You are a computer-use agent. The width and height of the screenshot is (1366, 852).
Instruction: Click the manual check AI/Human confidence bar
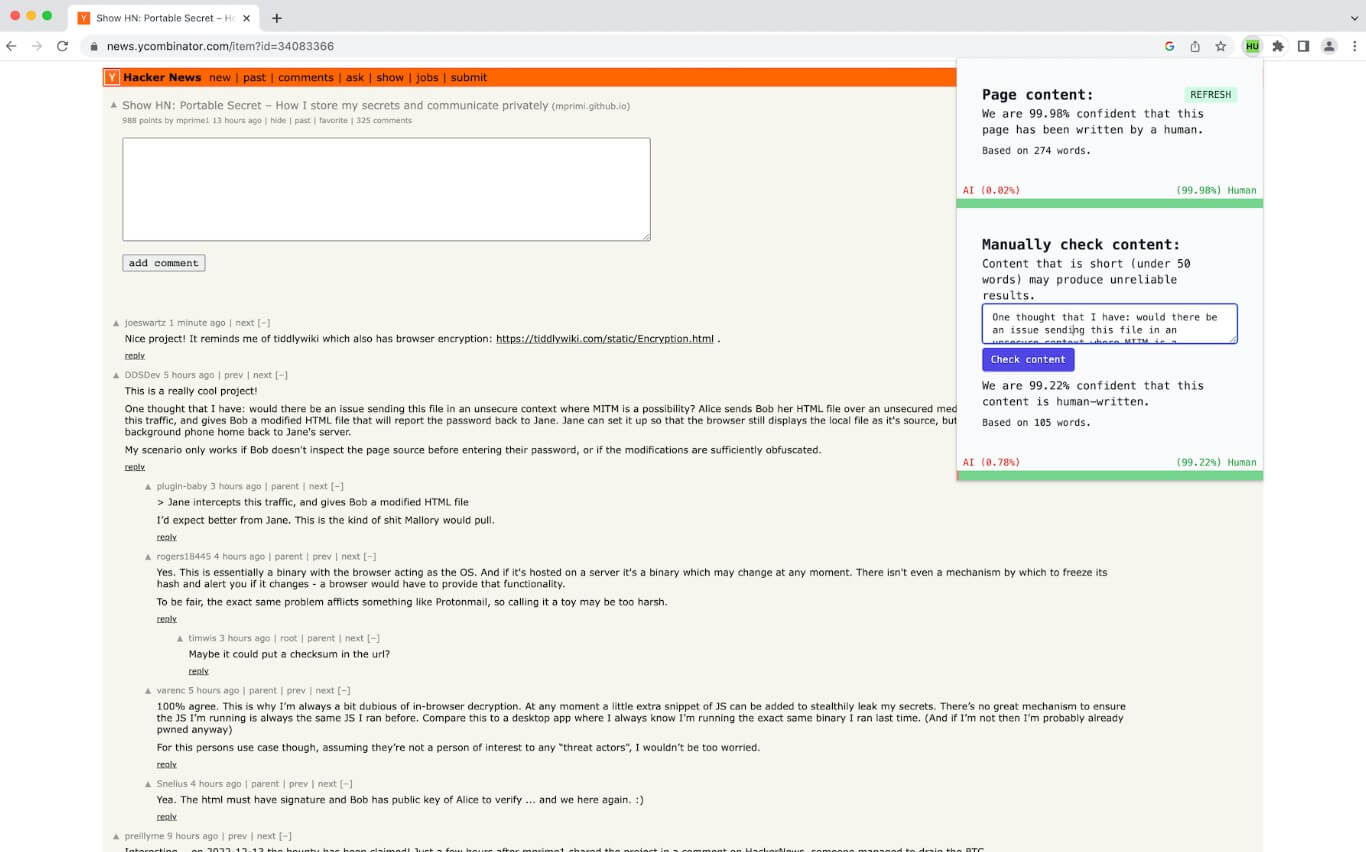click(x=1109, y=475)
